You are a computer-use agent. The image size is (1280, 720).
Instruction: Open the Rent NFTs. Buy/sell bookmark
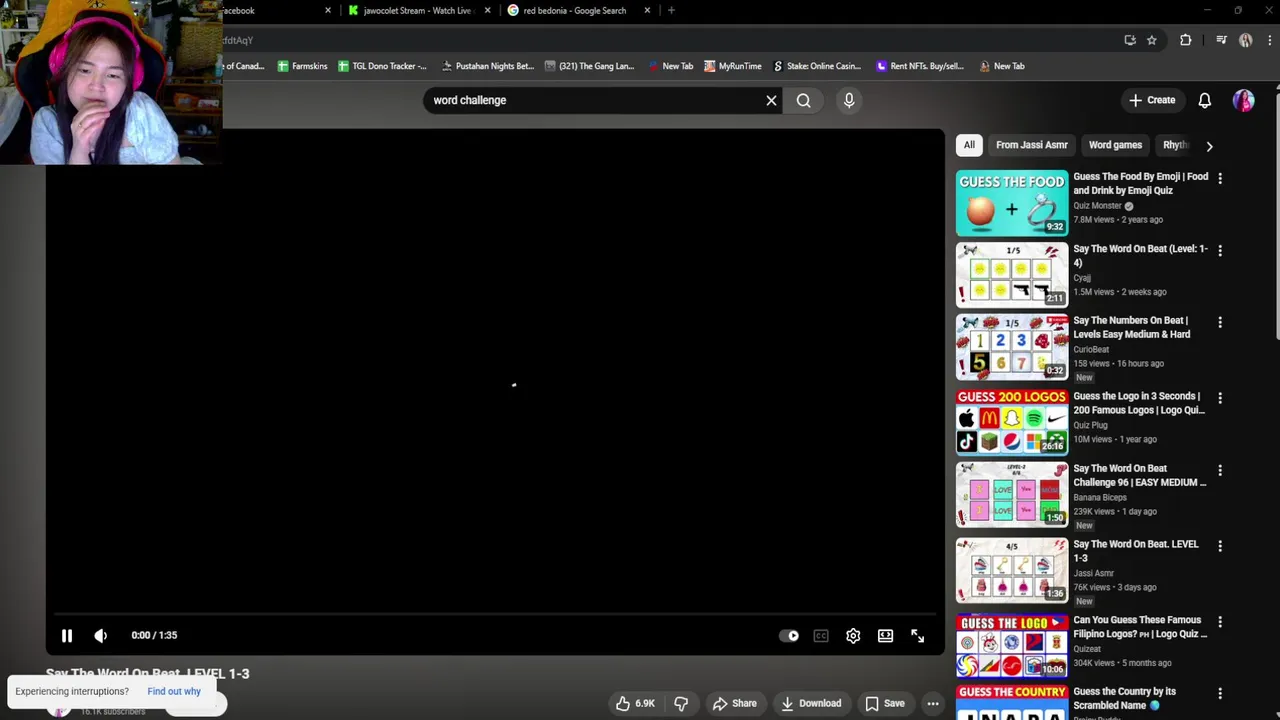click(920, 66)
